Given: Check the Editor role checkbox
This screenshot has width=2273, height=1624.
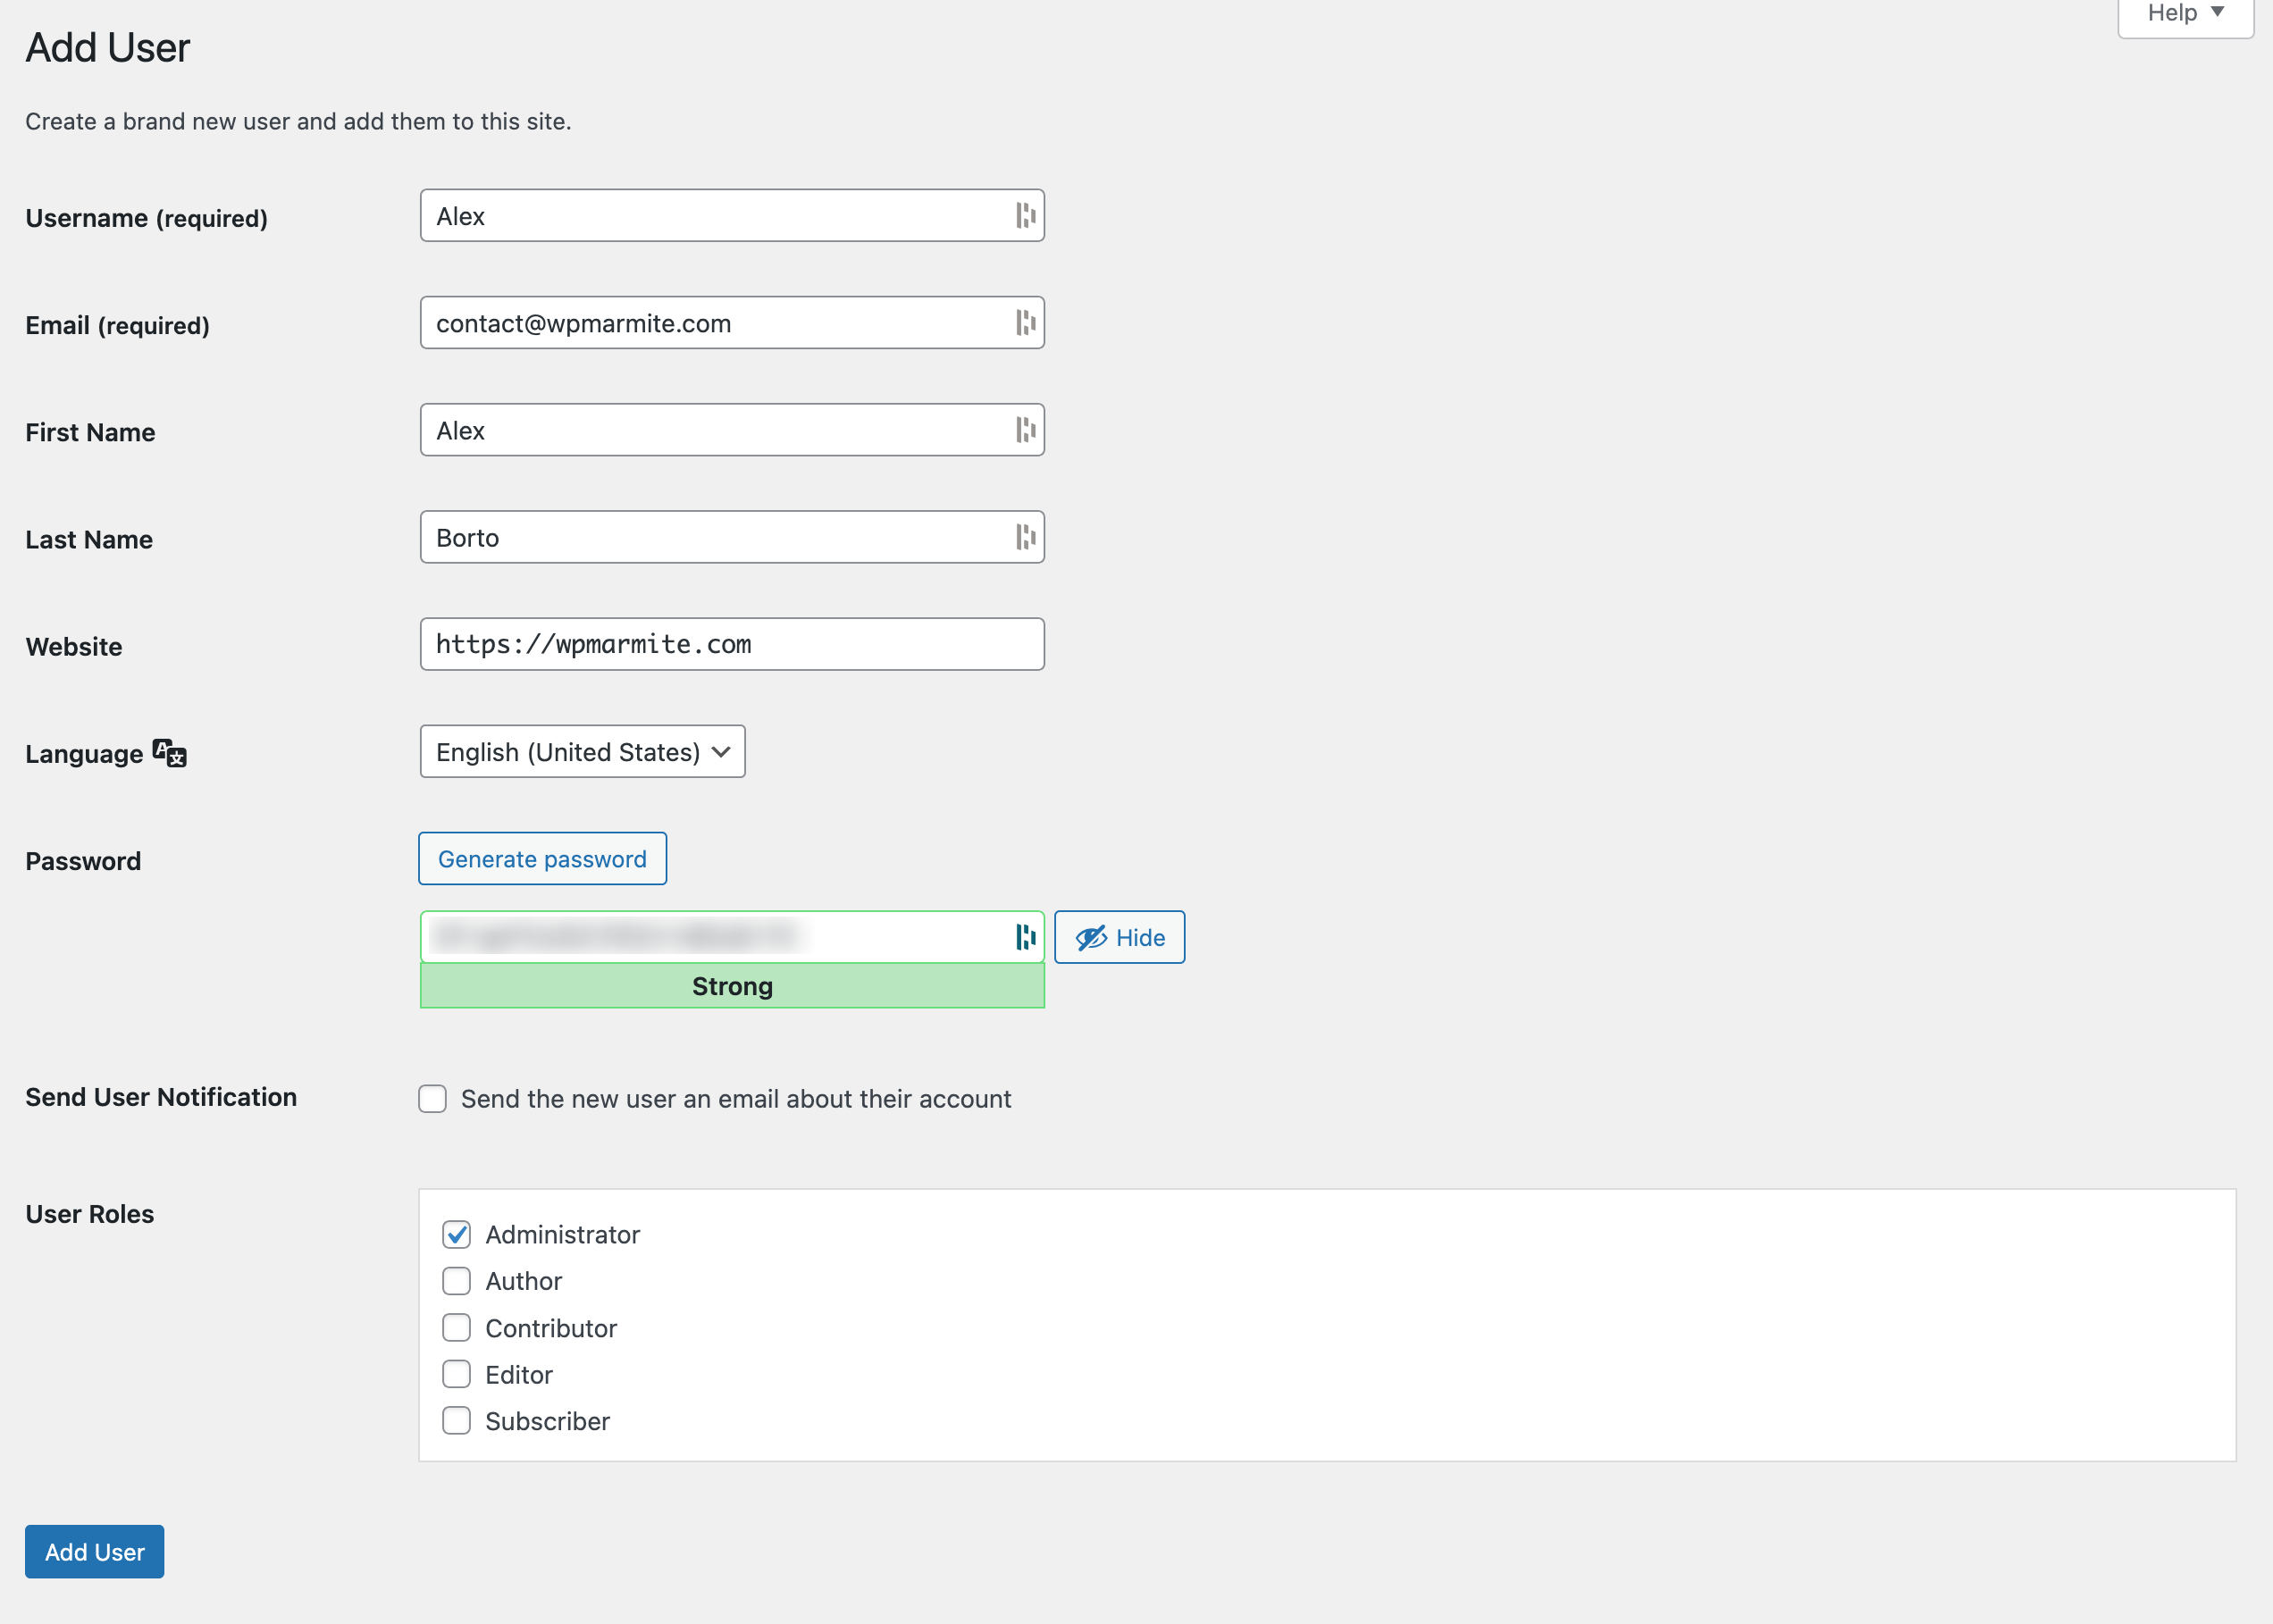Looking at the screenshot, I should [x=456, y=1374].
